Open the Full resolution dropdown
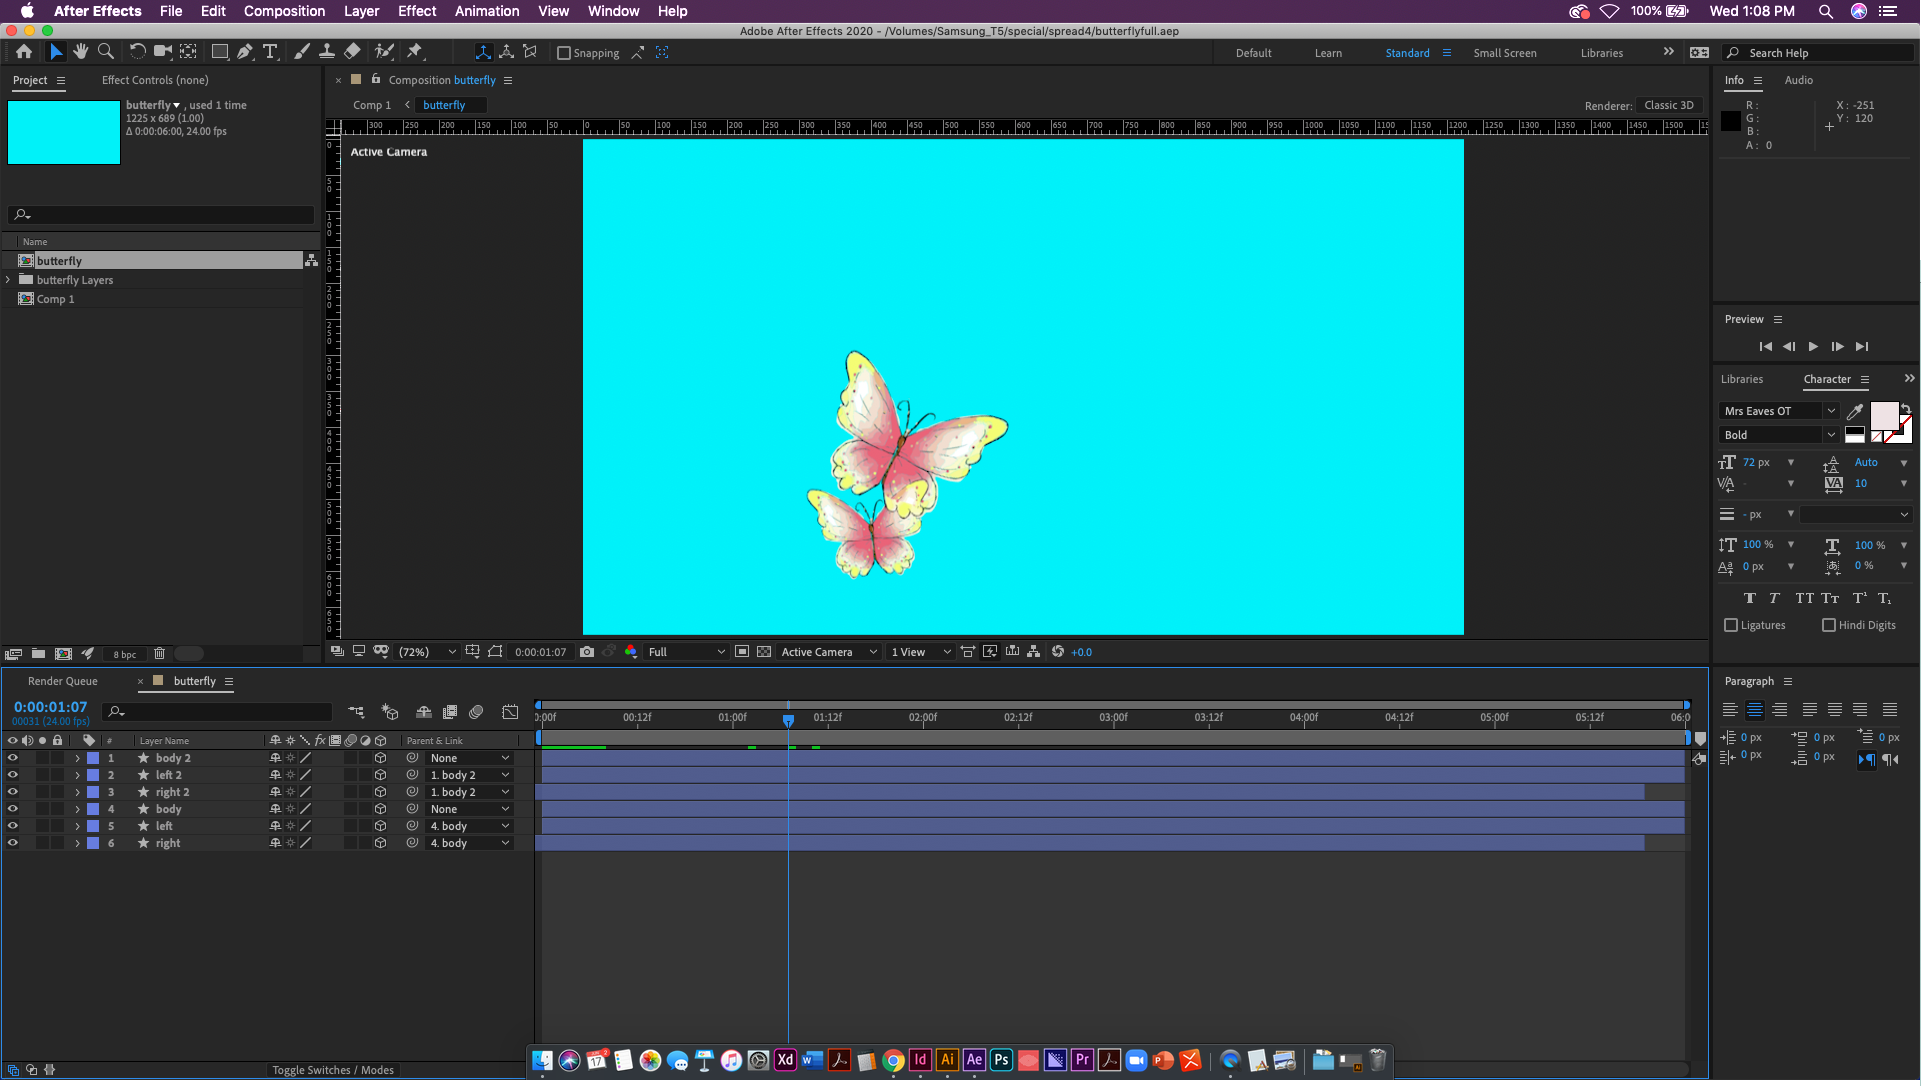Image resolution: width=1921 pixels, height=1086 pixels. (686, 652)
